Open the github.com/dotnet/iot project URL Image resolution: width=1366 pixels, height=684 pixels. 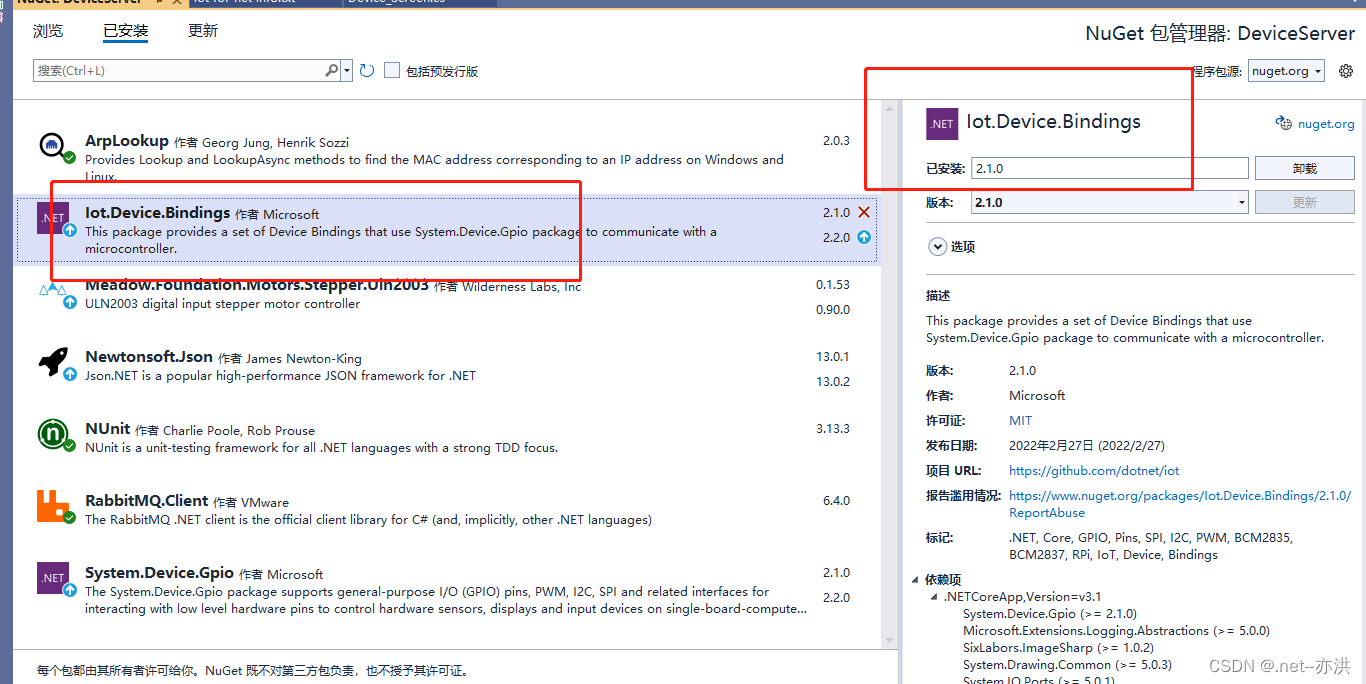click(x=1094, y=470)
